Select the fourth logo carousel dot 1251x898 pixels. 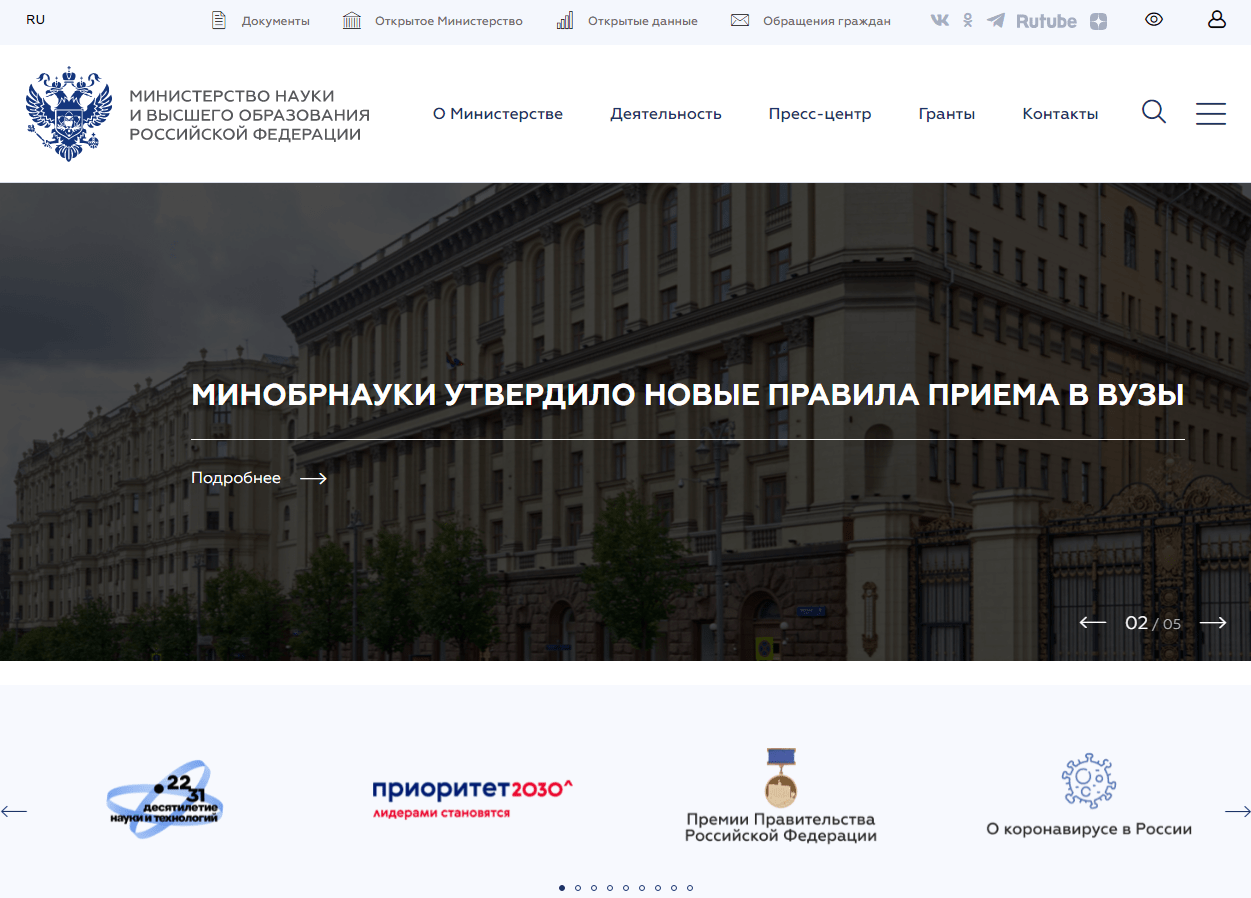coord(610,888)
